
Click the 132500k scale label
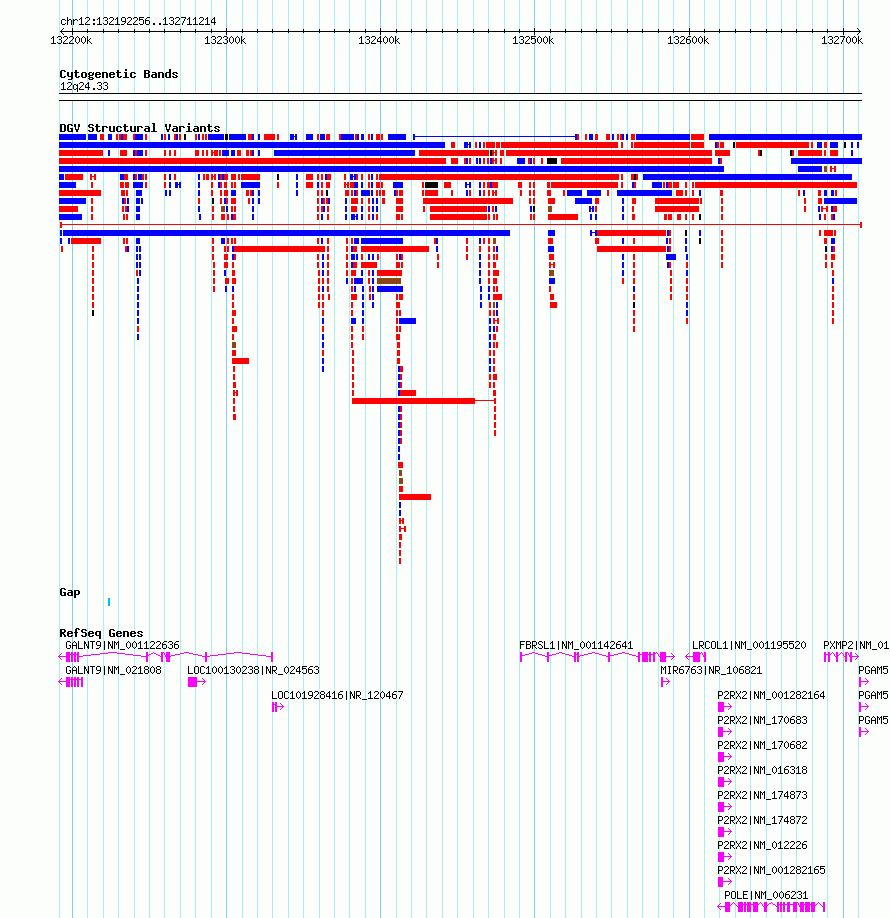(533, 40)
